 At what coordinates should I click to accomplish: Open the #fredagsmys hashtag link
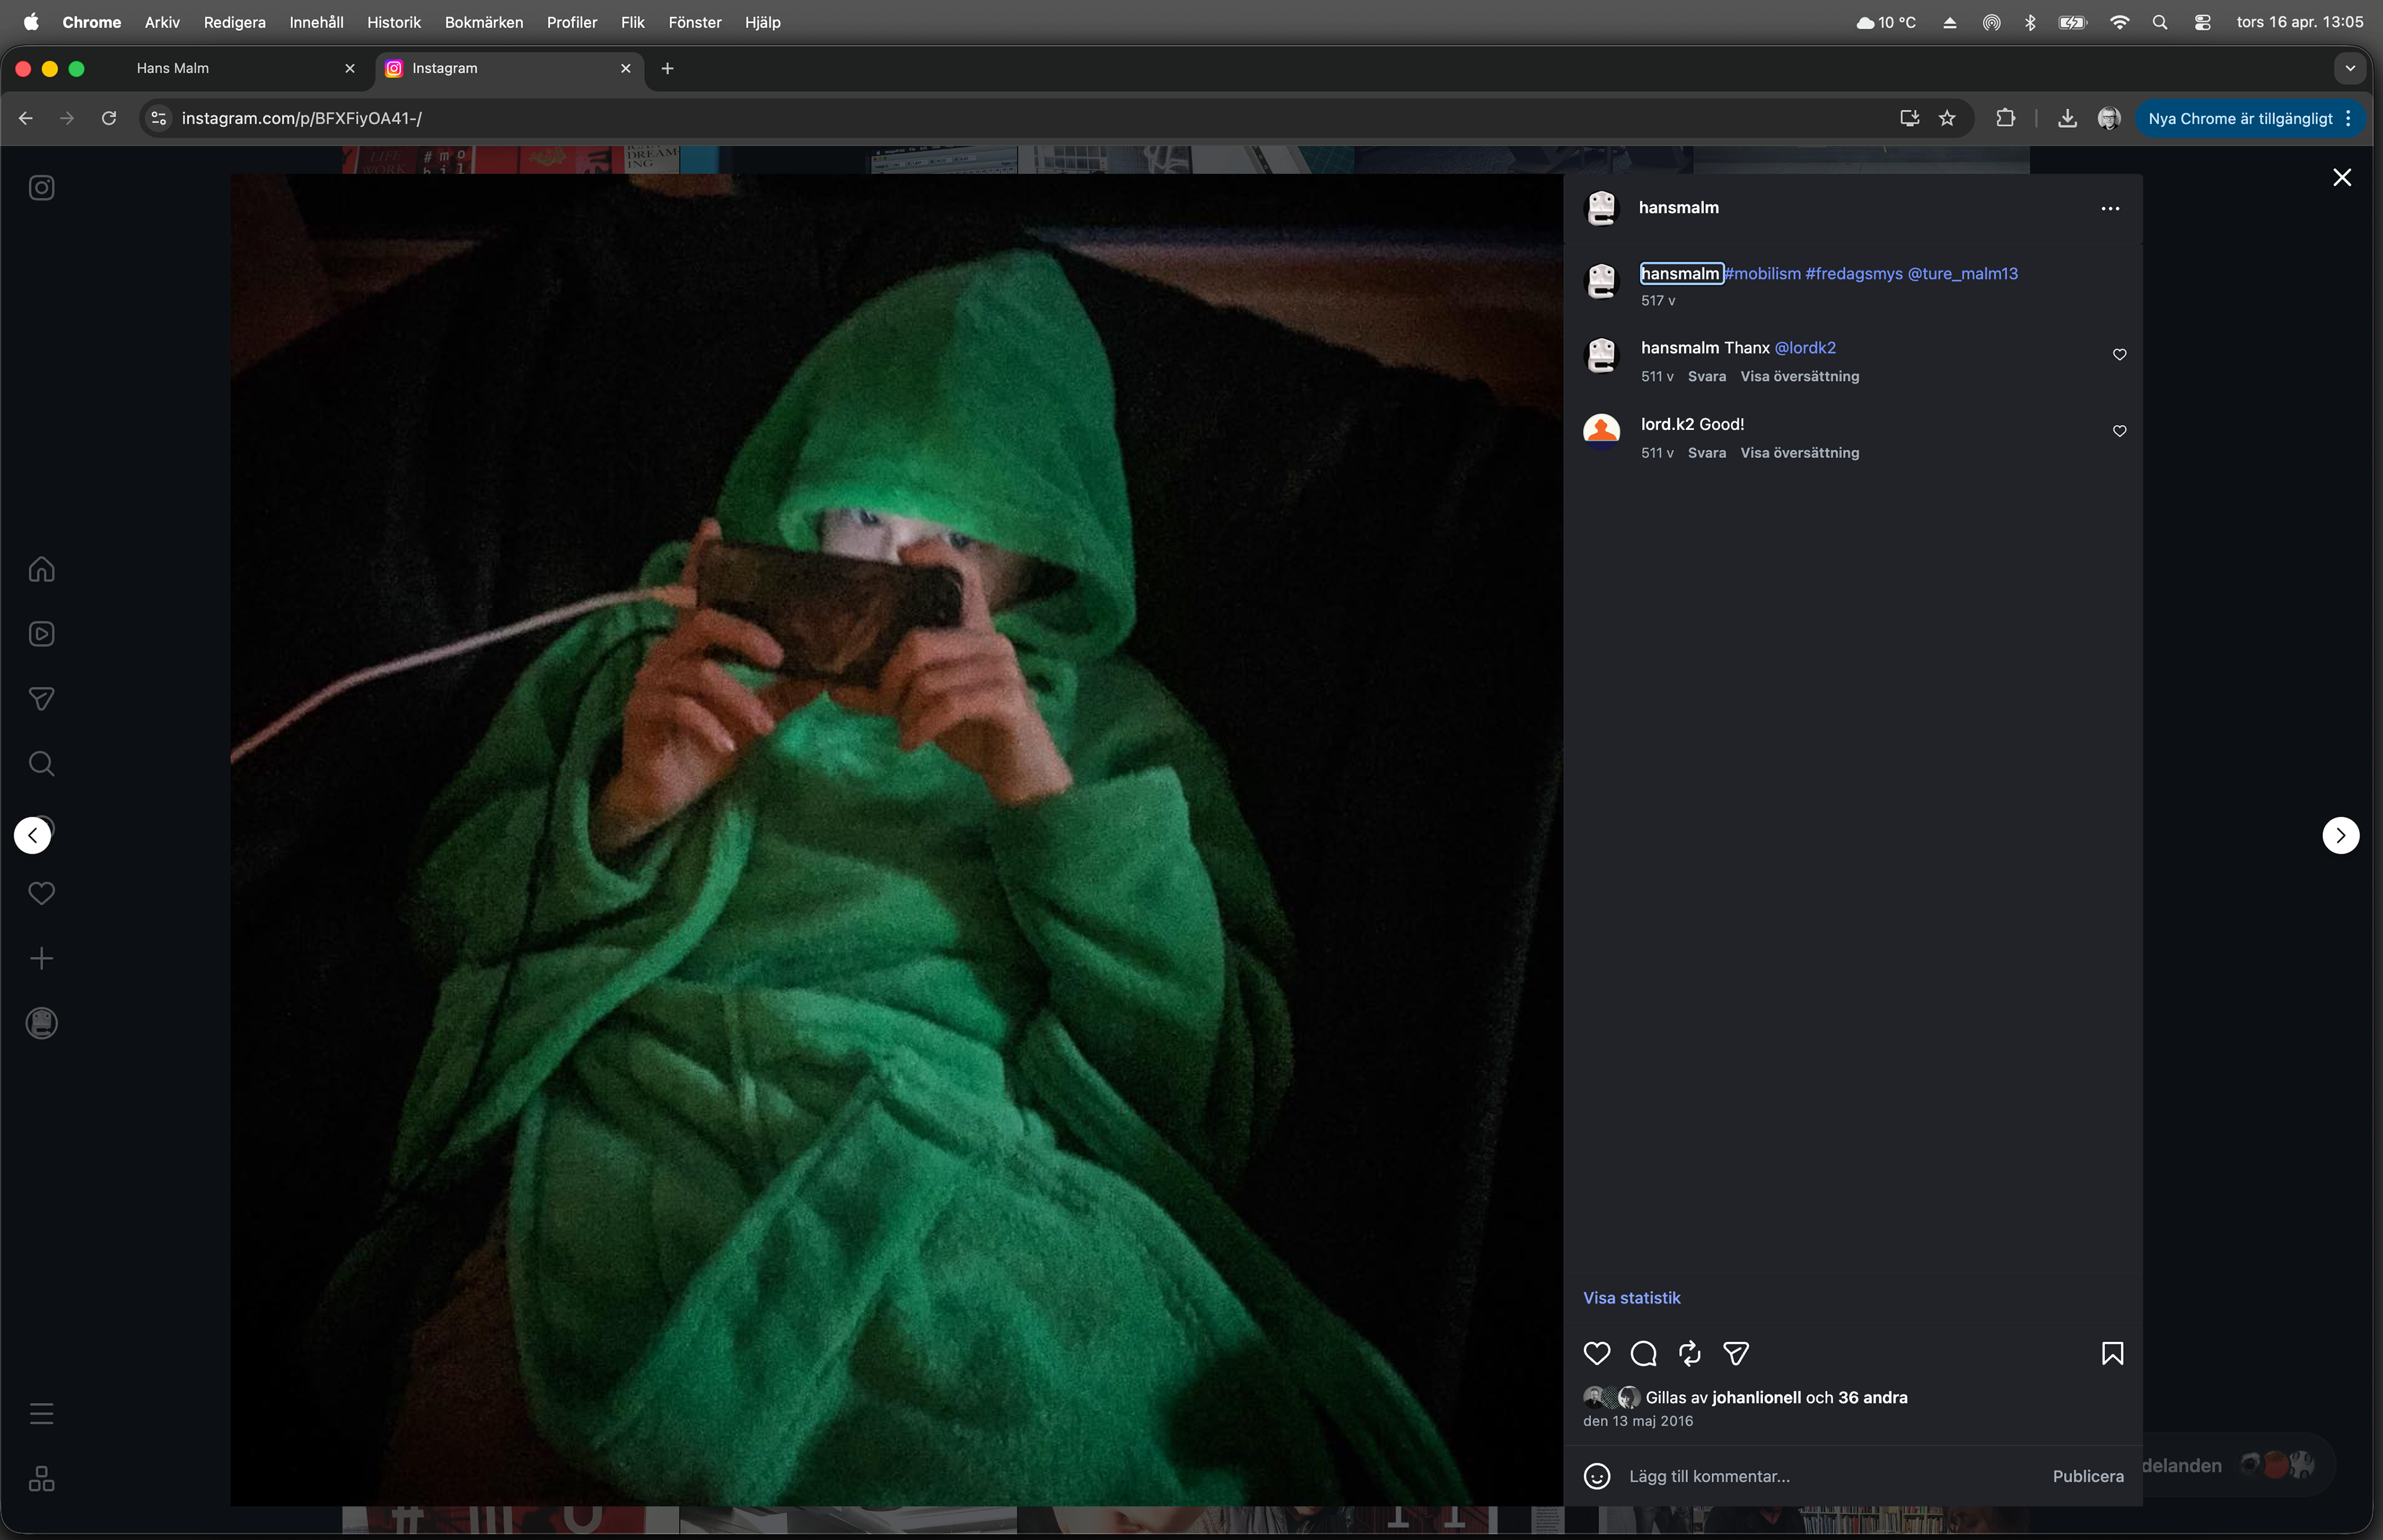coord(1853,273)
